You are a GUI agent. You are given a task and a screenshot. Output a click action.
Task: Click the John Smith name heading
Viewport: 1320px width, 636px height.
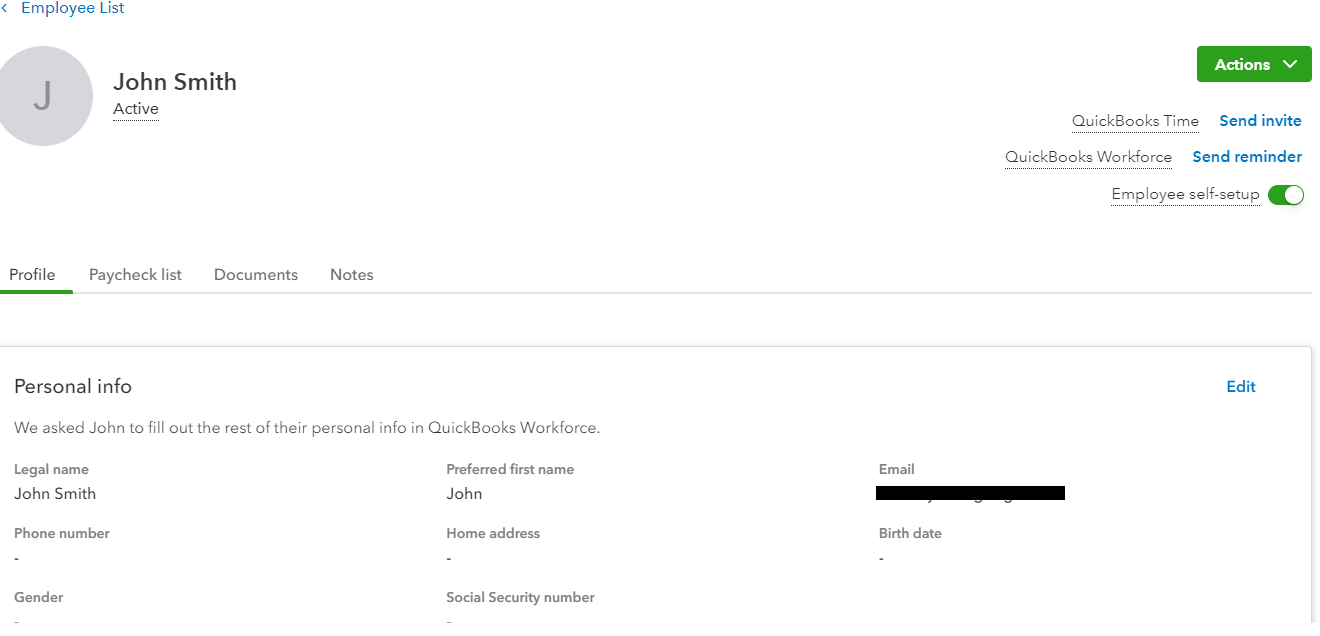pos(175,82)
